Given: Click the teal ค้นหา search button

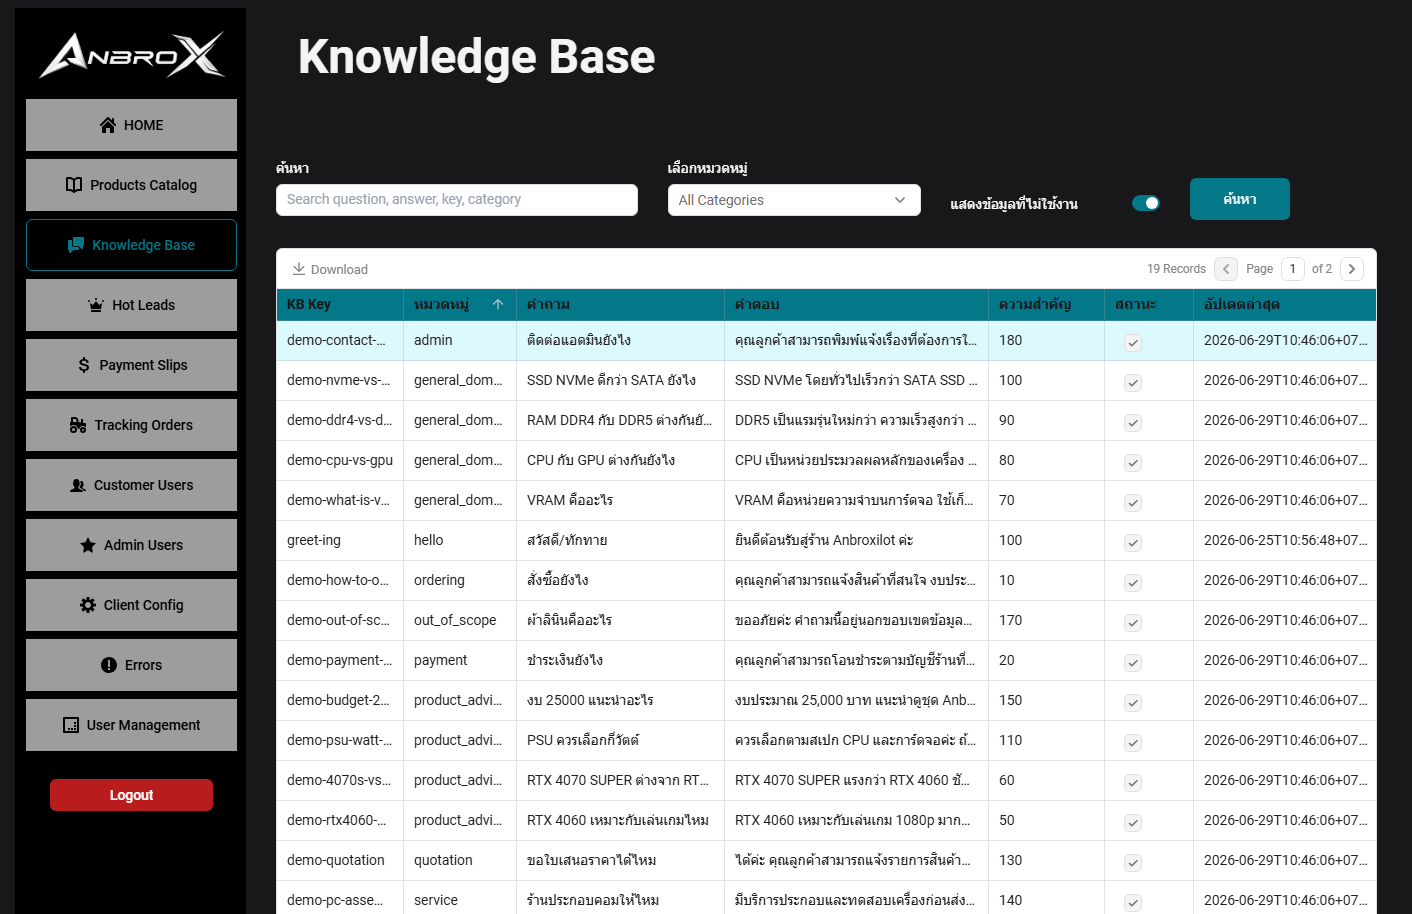Looking at the screenshot, I should coord(1240,199).
